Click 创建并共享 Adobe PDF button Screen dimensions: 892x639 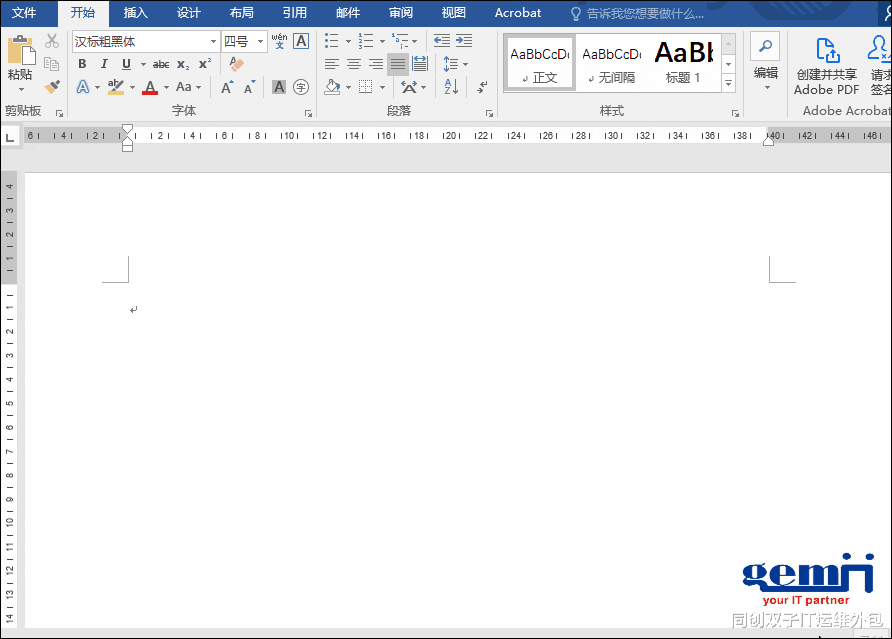(827, 66)
